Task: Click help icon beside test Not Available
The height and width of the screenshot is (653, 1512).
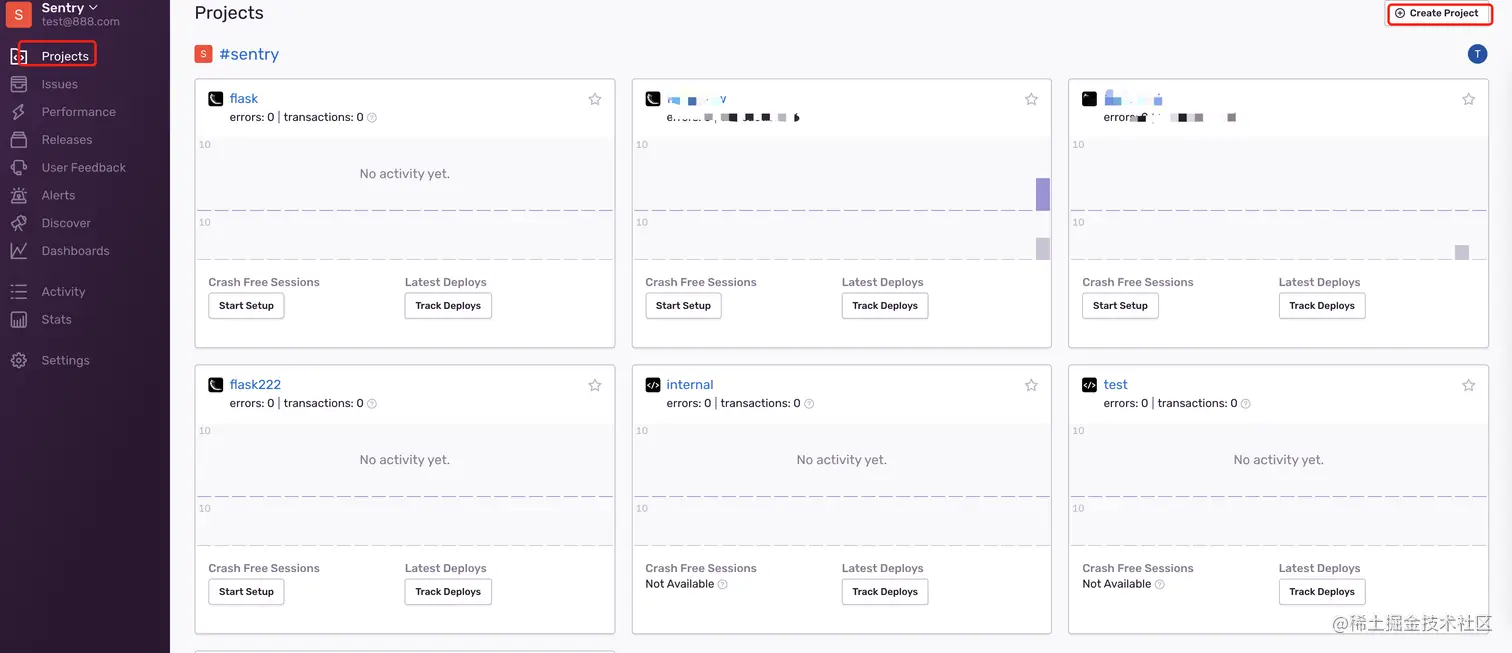Action: click(x=1159, y=585)
